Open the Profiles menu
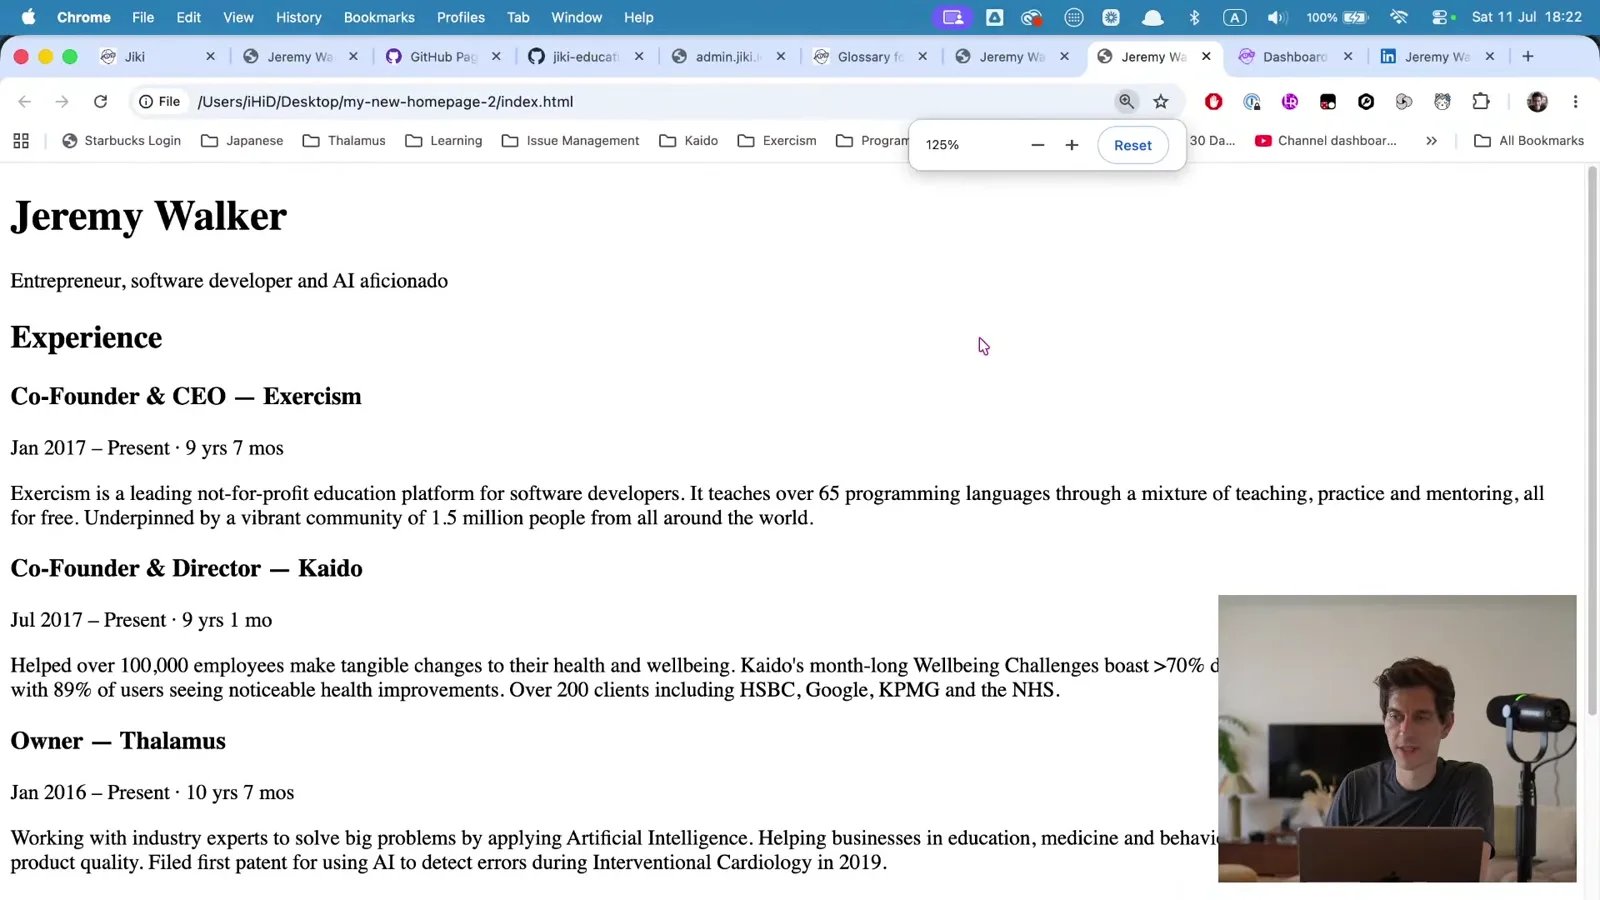Screen dimensions: 1600x900 [461, 17]
